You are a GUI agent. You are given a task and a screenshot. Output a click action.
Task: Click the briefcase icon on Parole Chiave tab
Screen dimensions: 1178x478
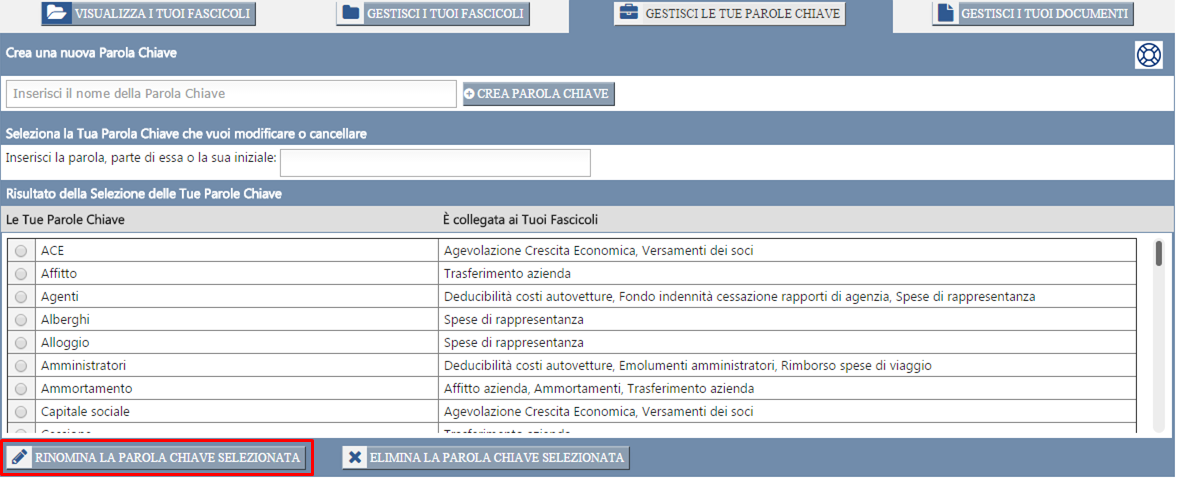coord(630,14)
